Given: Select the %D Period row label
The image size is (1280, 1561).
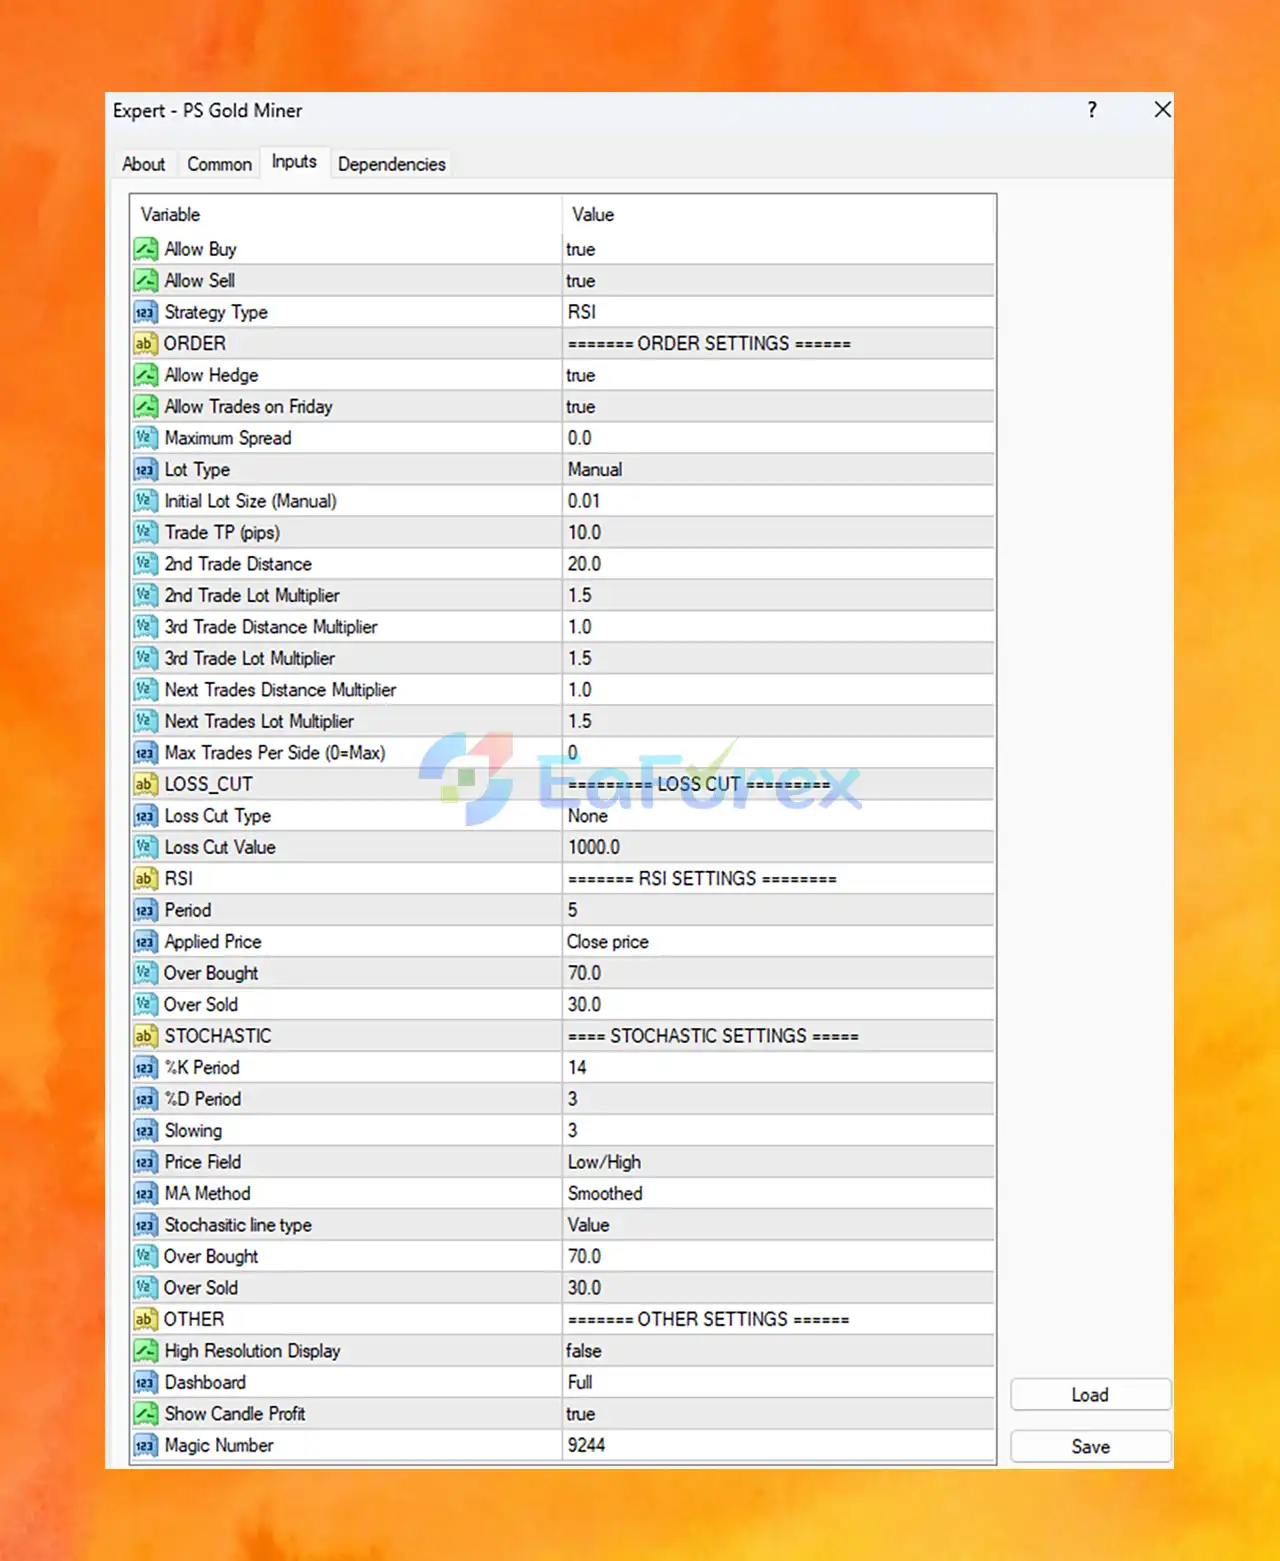Looking at the screenshot, I should (203, 1099).
